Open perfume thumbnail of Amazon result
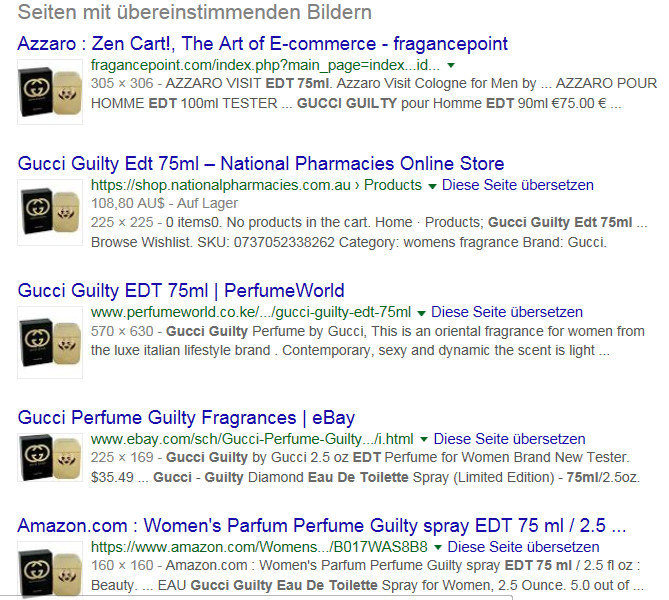Viewport: 669px width, 600px height. [x=50, y=569]
